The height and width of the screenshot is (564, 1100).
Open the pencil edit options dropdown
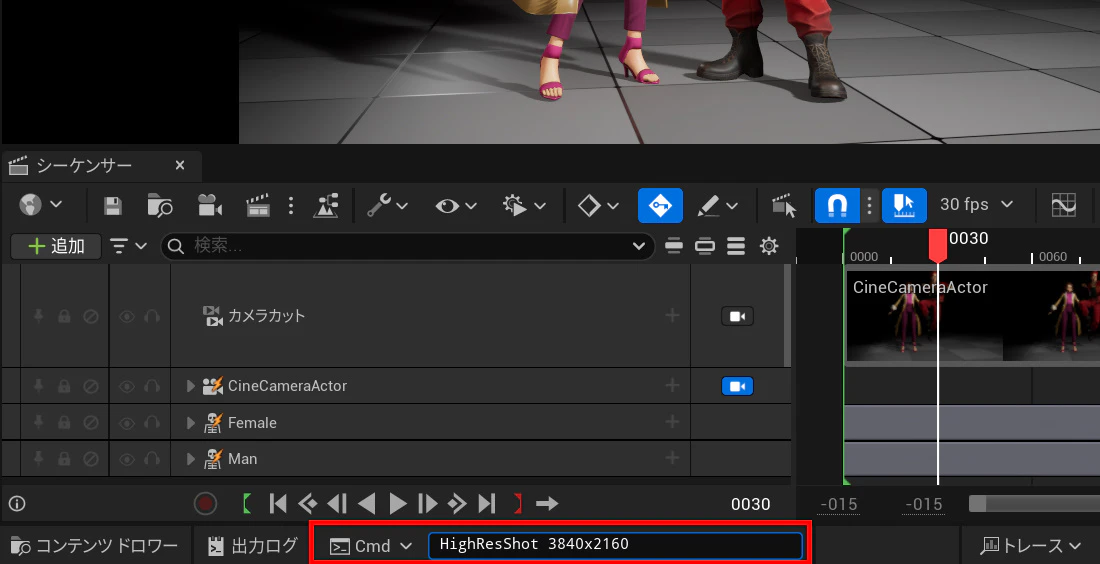[x=717, y=206]
